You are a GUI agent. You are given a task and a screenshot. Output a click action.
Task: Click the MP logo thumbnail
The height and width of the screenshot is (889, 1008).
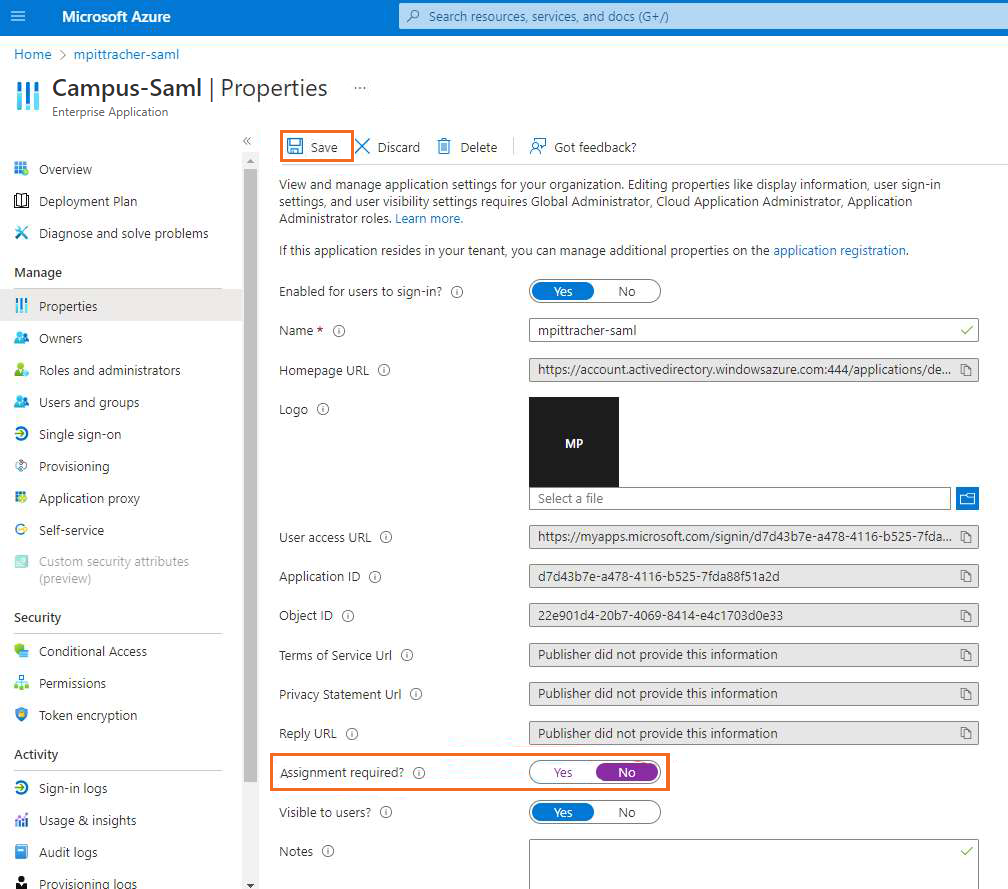pyautogui.click(x=573, y=442)
